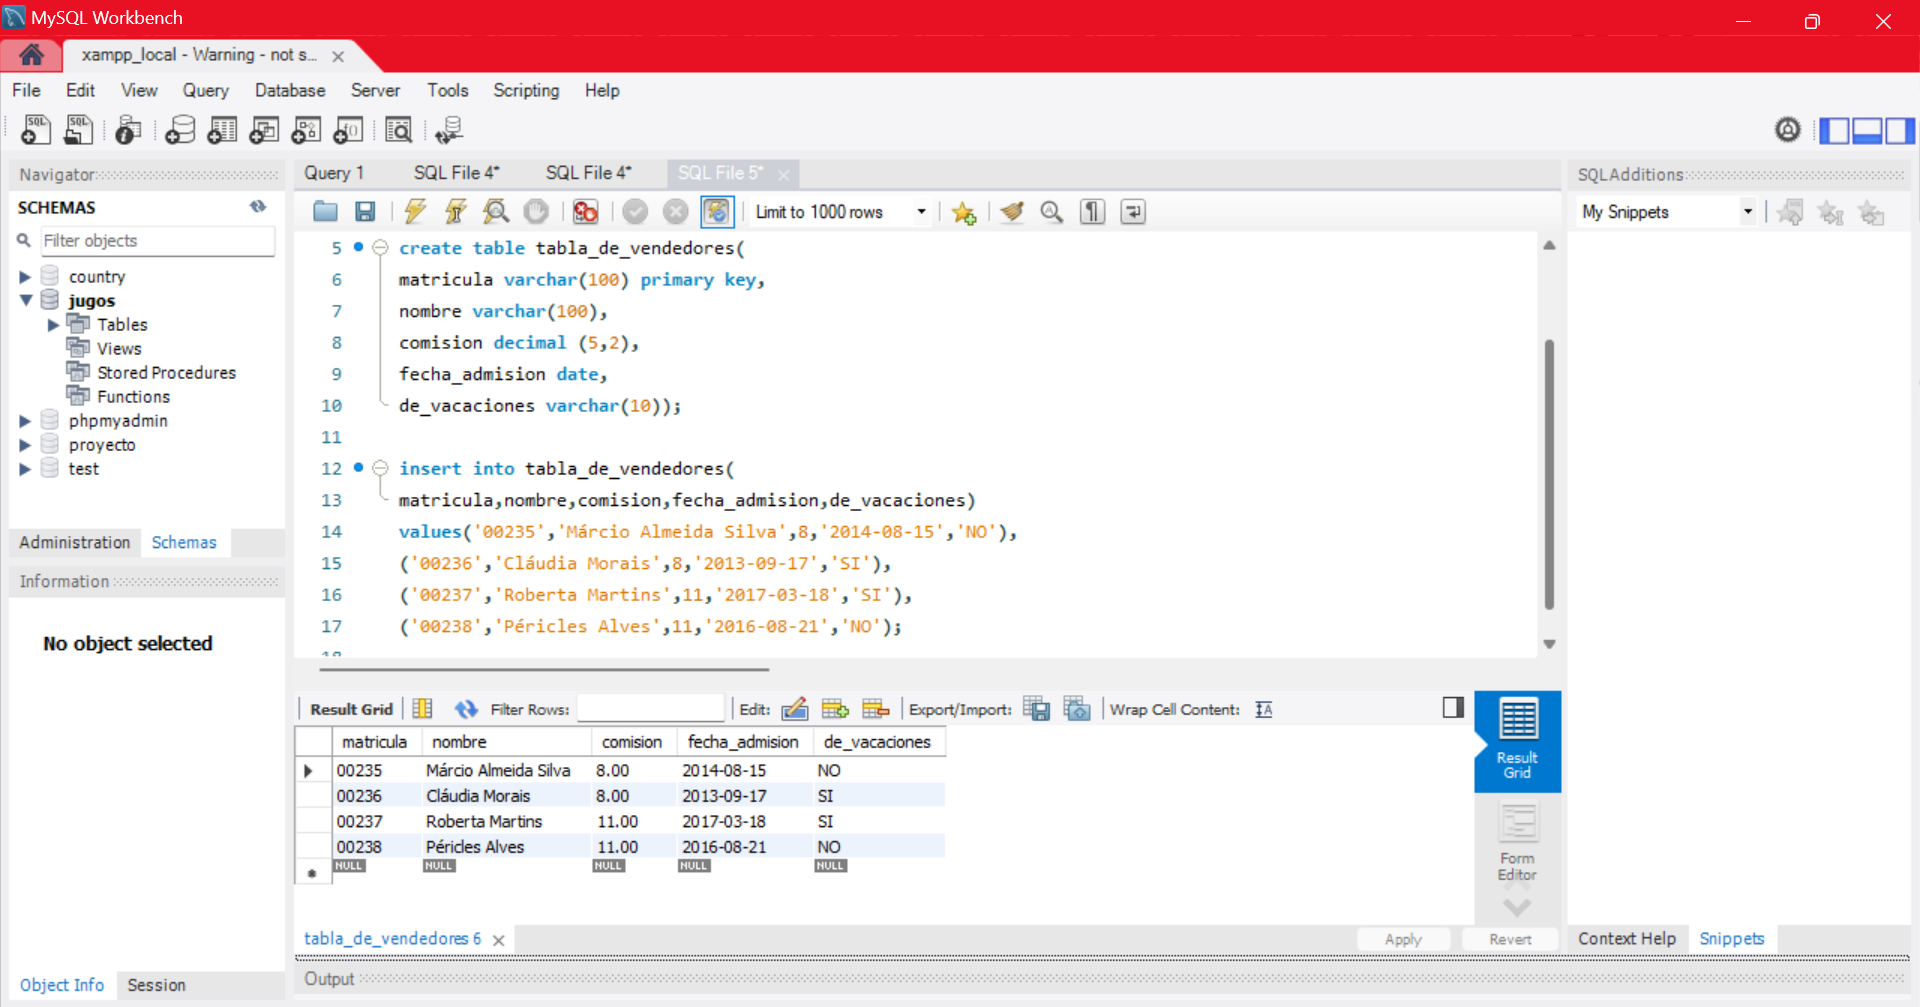Commit transaction checkmark icon
1920x1007 pixels.
635,211
